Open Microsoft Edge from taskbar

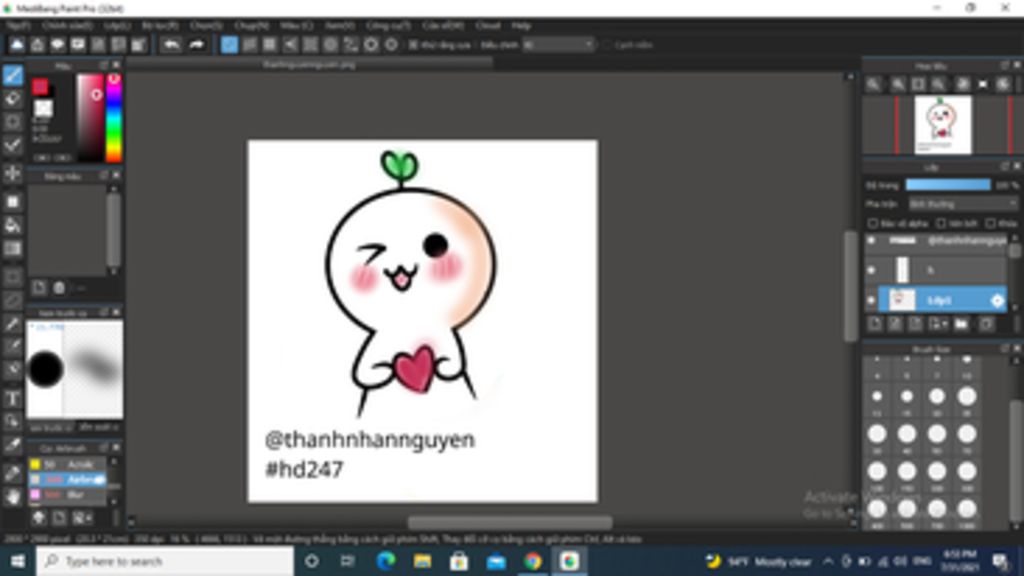click(x=385, y=561)
